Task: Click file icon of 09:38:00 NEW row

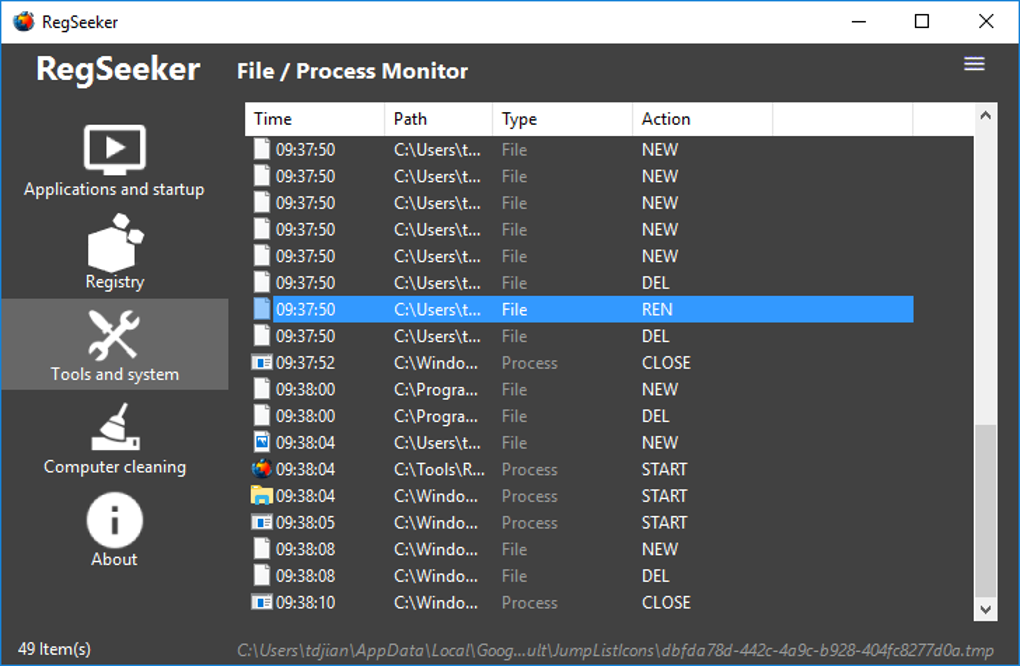Action: pos(262,389)
